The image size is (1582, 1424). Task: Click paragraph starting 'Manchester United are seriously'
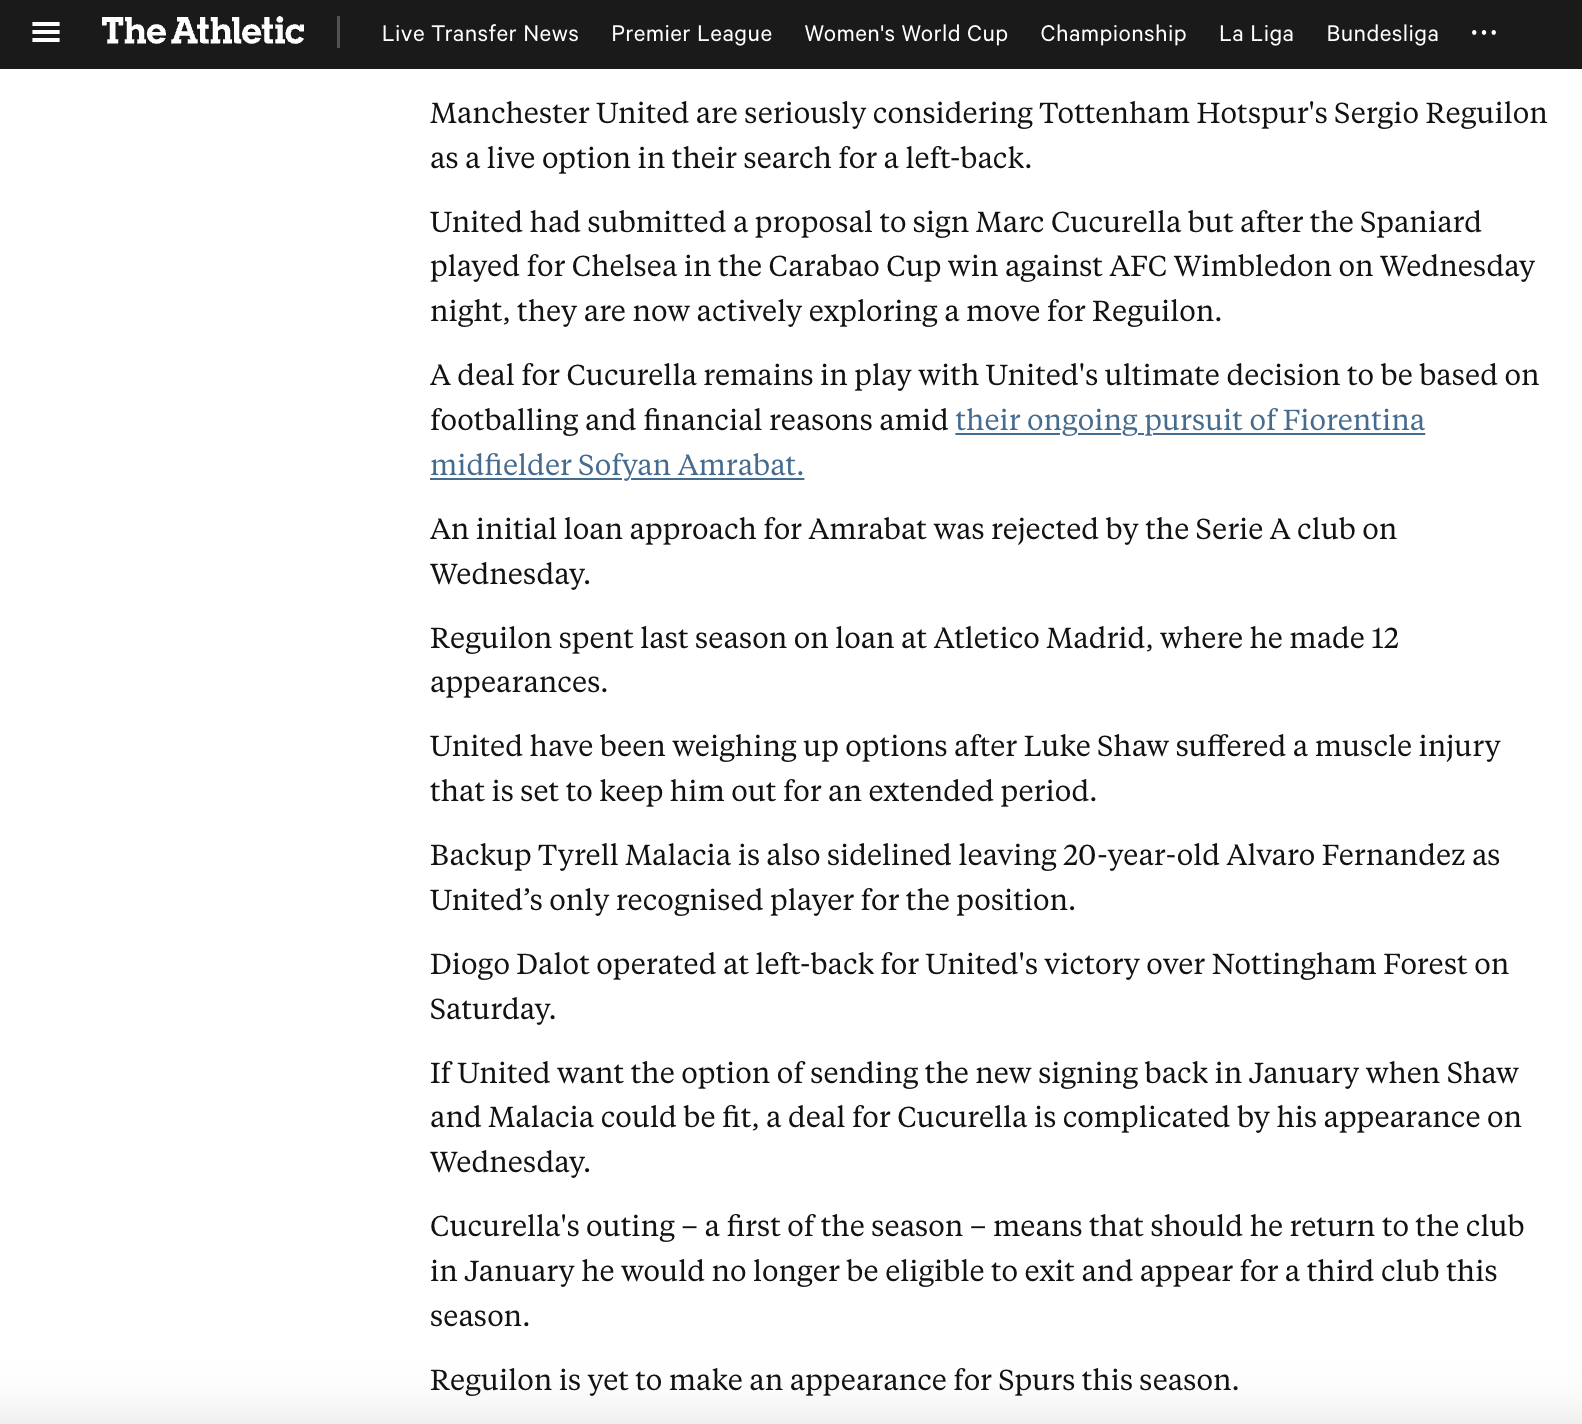click(x=988, y=135)
